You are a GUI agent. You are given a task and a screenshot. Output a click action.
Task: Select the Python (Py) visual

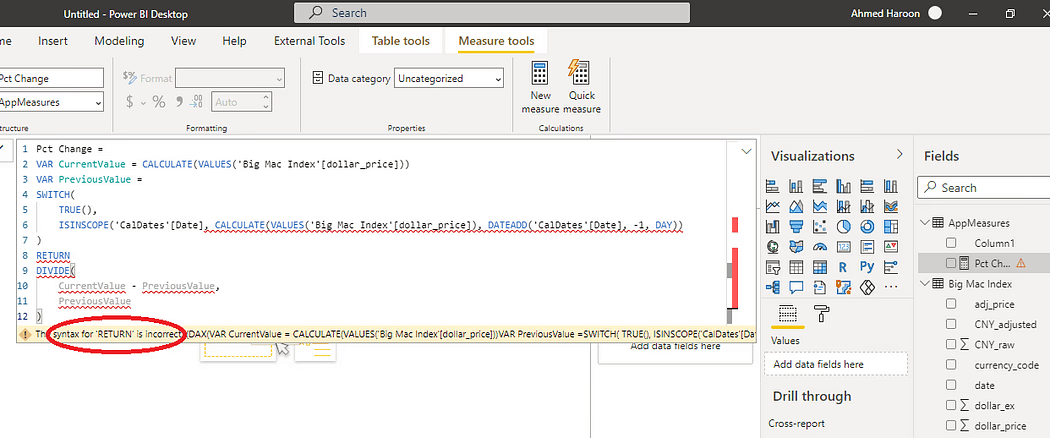click(x=867, y=267)
